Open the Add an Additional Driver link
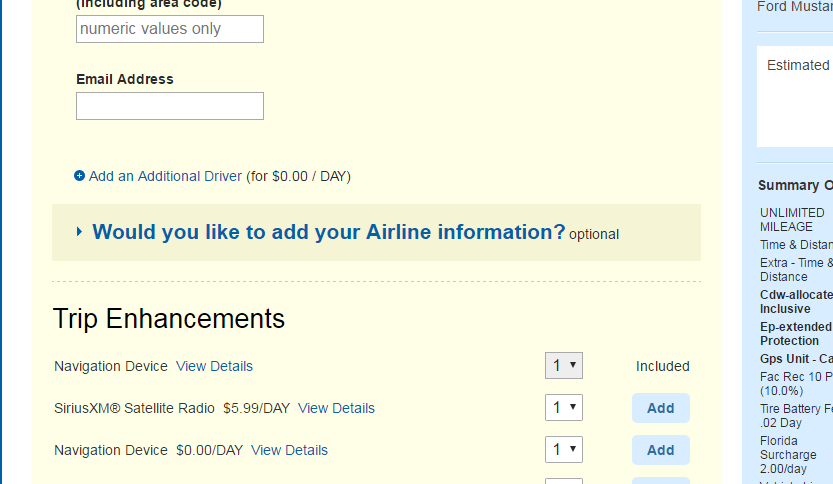Image resolution: width=833 pixels, height=484 pixels. pyautogui.click(x=165, y=176)
